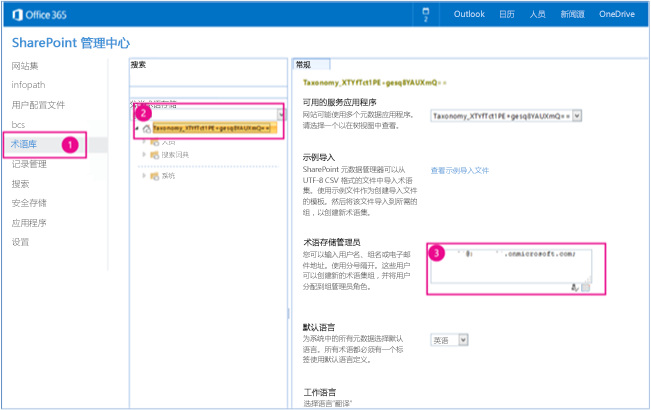This screenshot has width=651, height=410.
Task: Expand the 人员 group in the tree
Action: coord(144,142)
